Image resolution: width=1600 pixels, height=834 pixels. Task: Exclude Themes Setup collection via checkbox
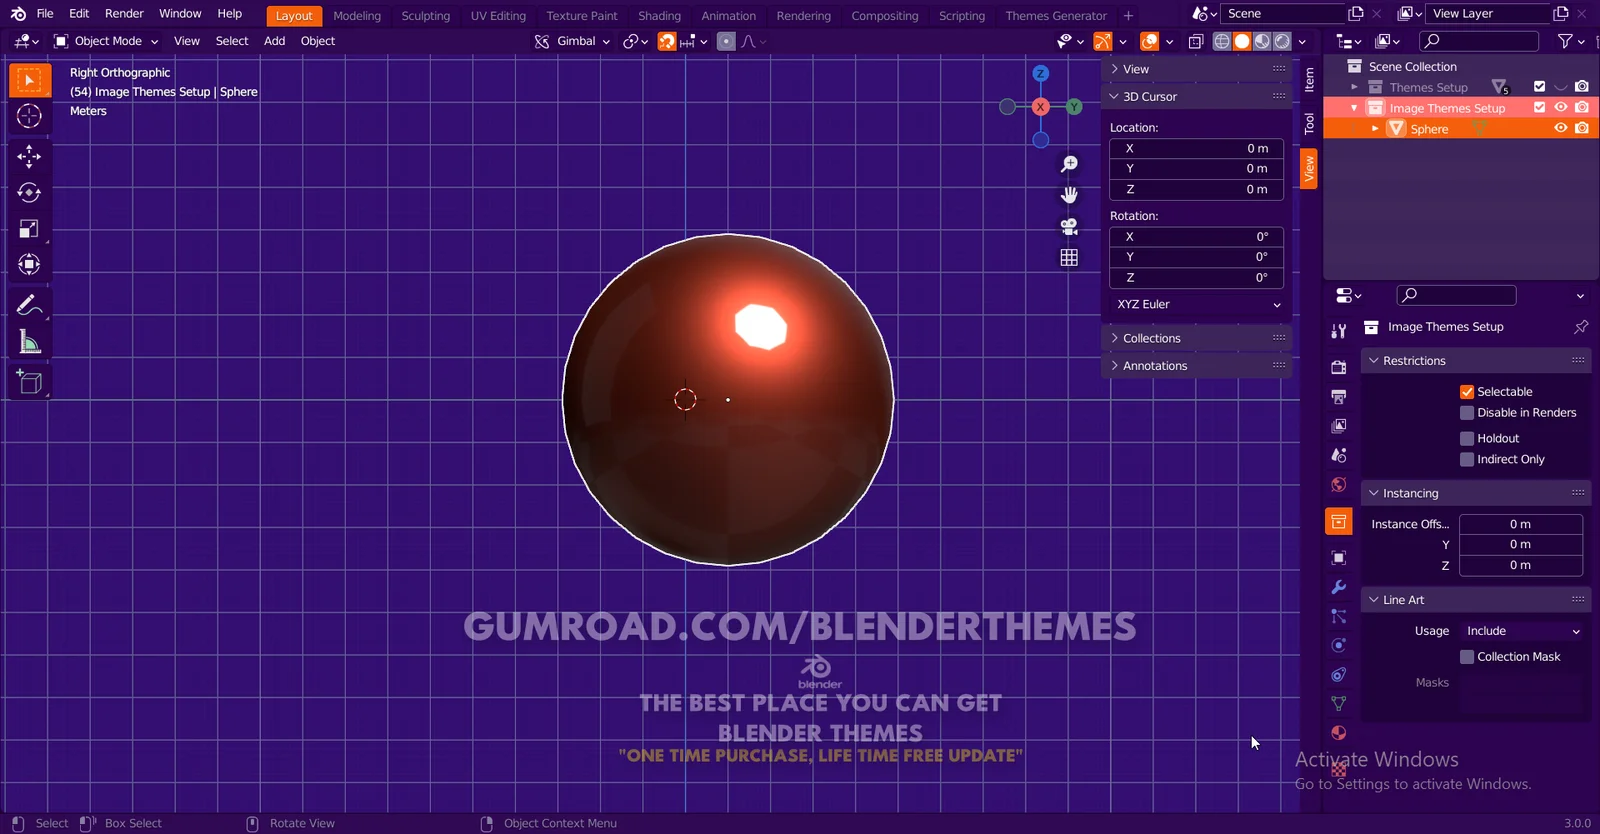(x=1540, y=87)
